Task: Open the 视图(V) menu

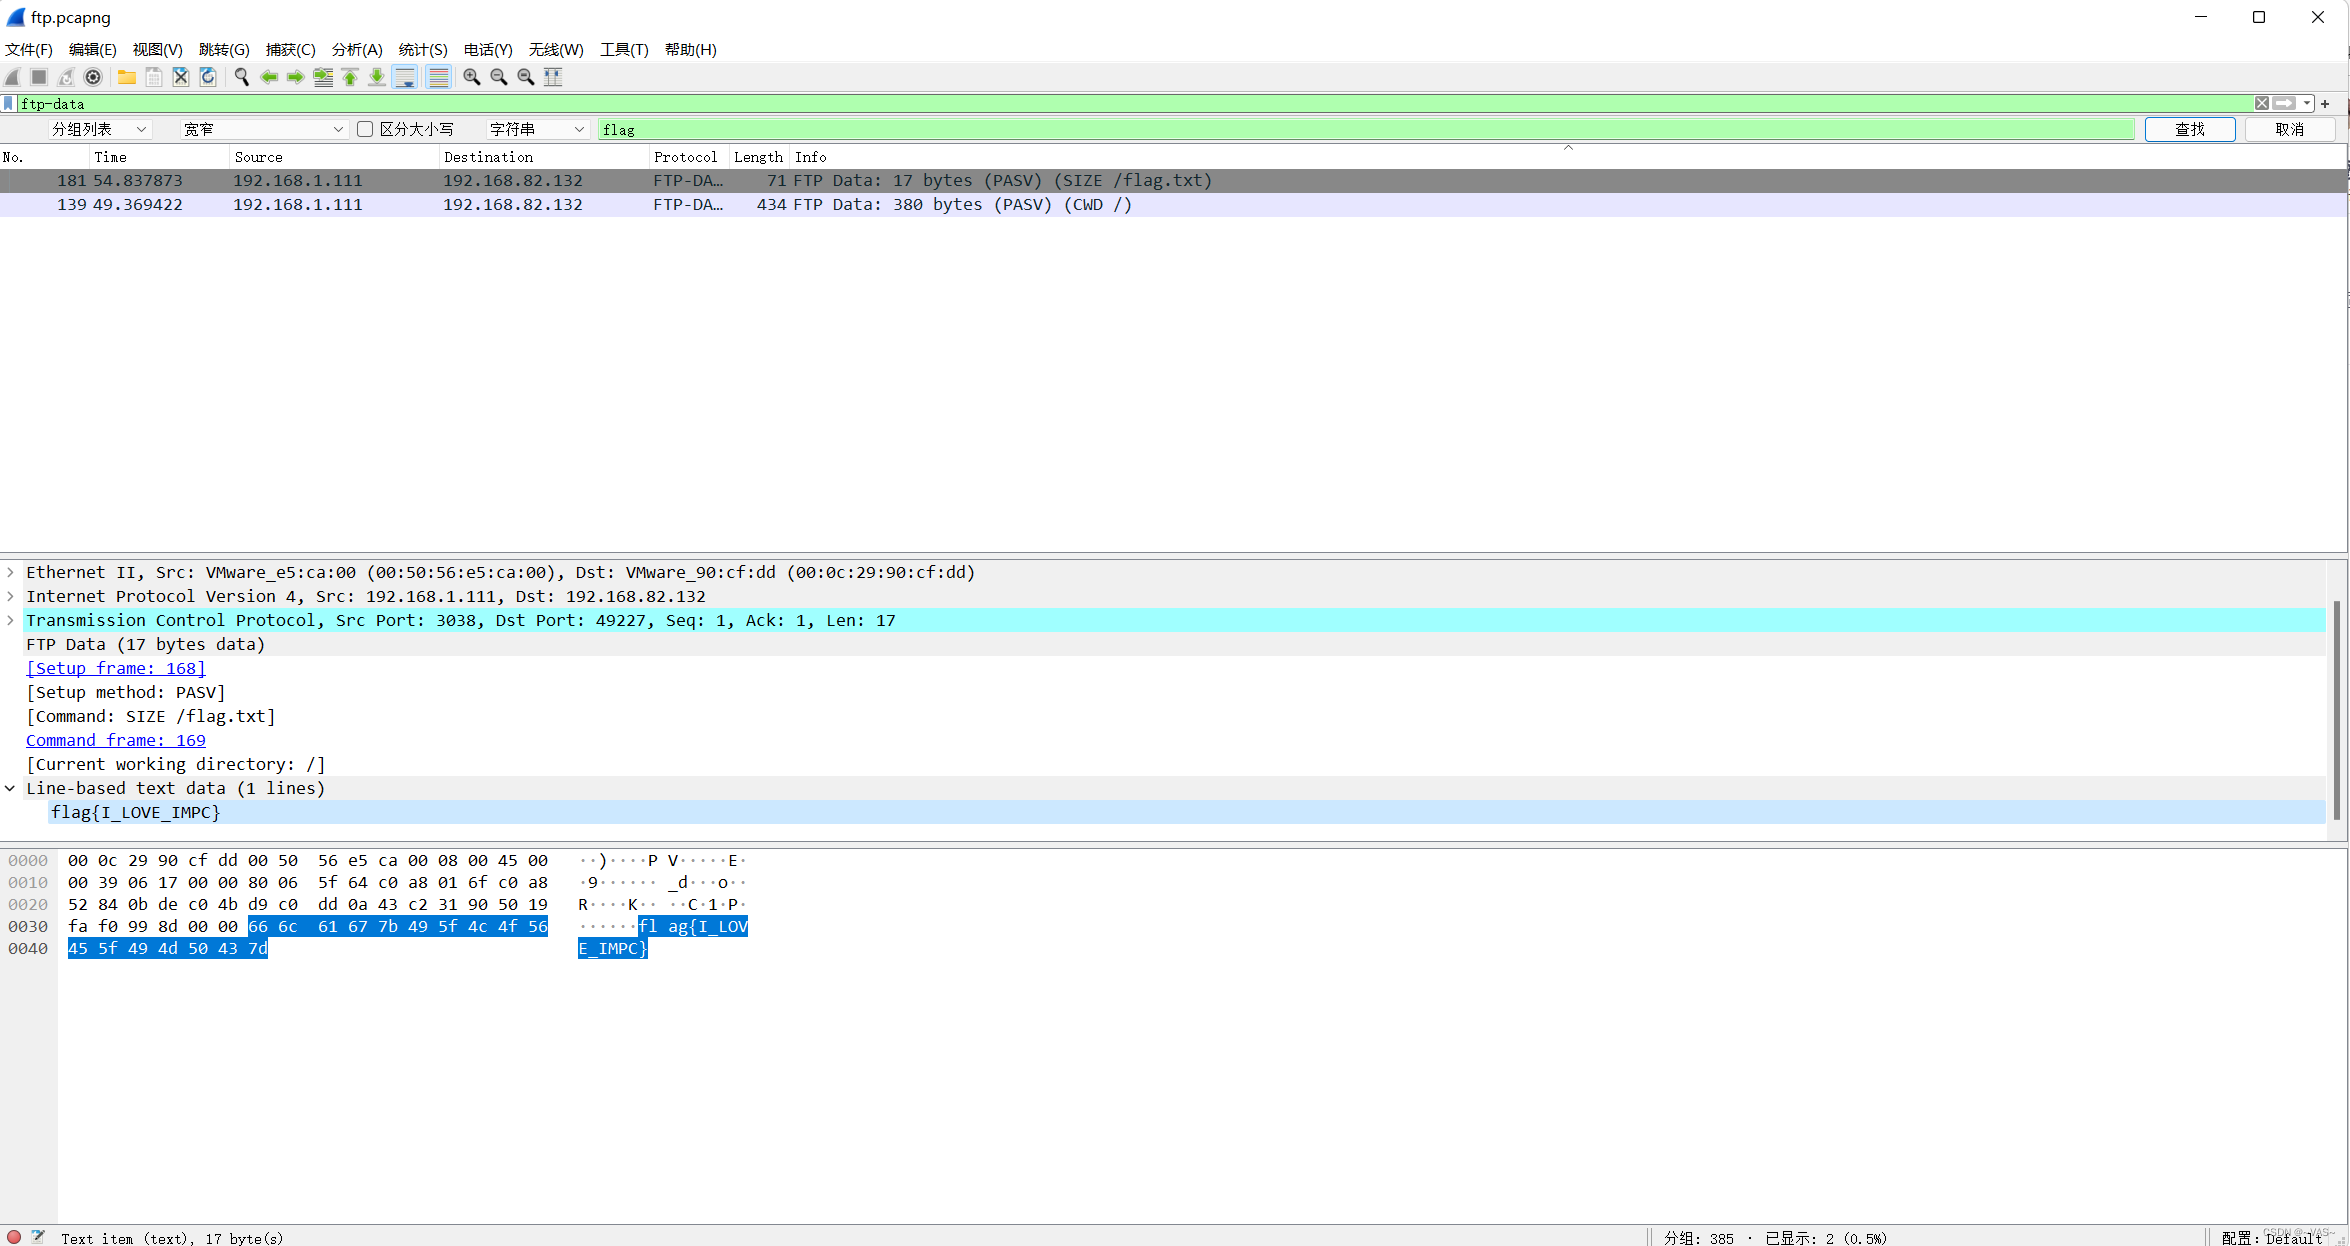Action: 158,49
